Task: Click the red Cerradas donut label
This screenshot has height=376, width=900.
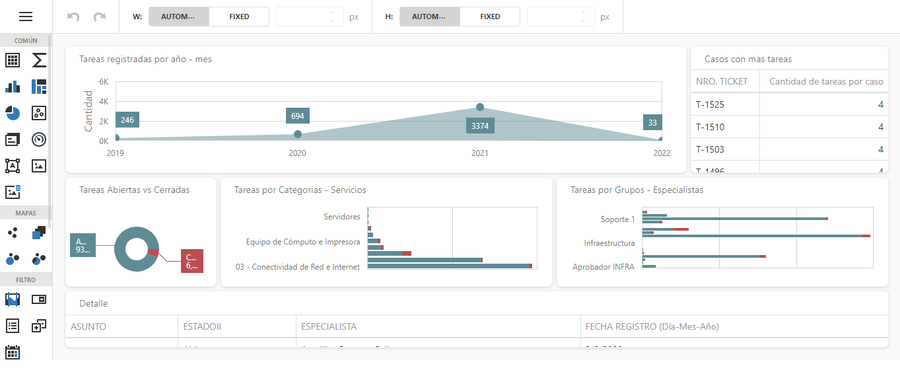Action: point(192,262)
